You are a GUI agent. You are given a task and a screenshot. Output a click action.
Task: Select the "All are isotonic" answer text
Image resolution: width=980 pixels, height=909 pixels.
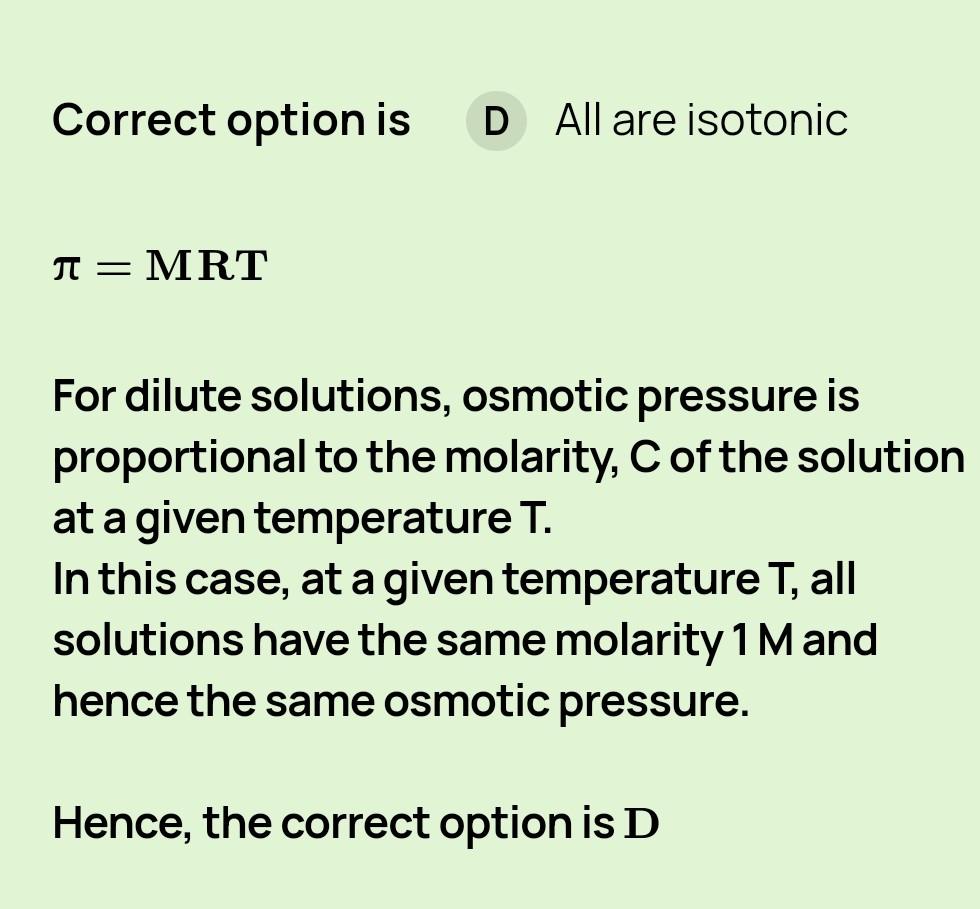700,121
